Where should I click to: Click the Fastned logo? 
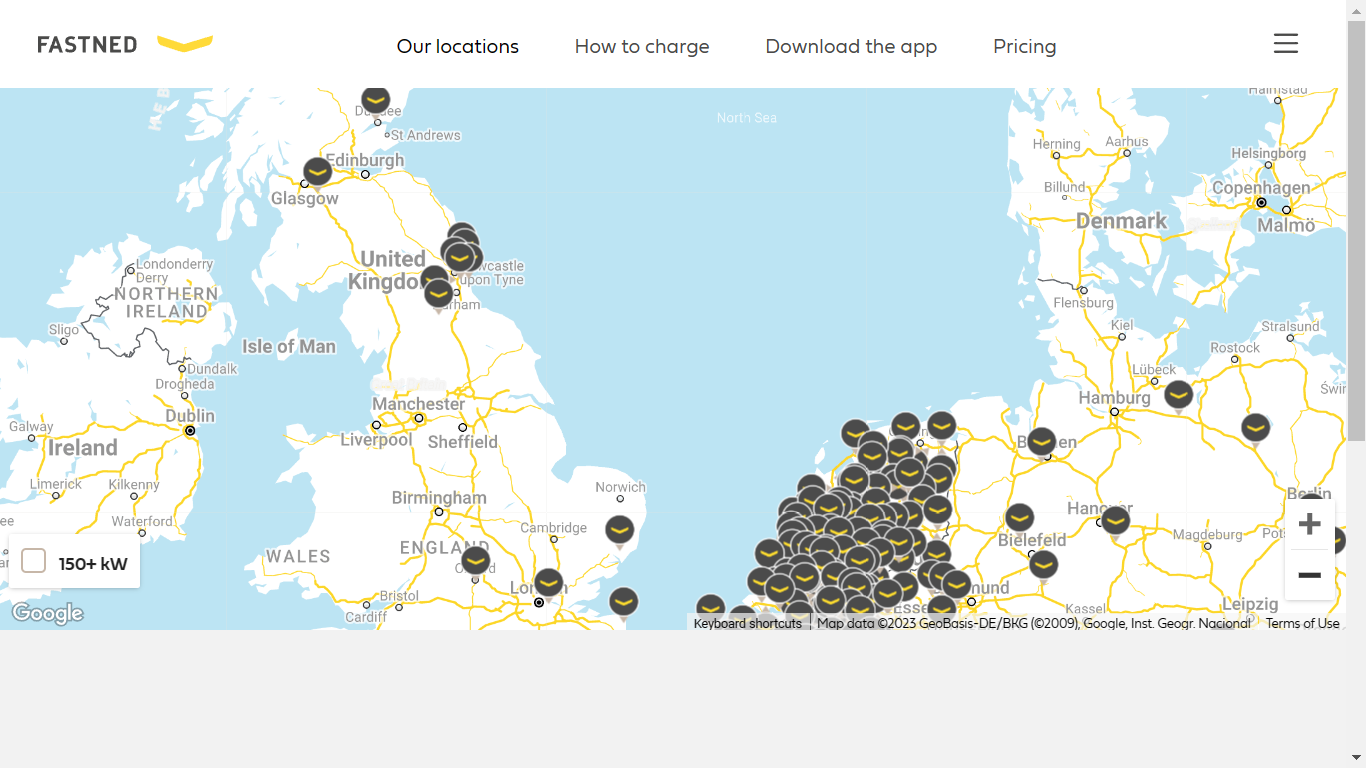pyautogui.click(x=125, y=44)
